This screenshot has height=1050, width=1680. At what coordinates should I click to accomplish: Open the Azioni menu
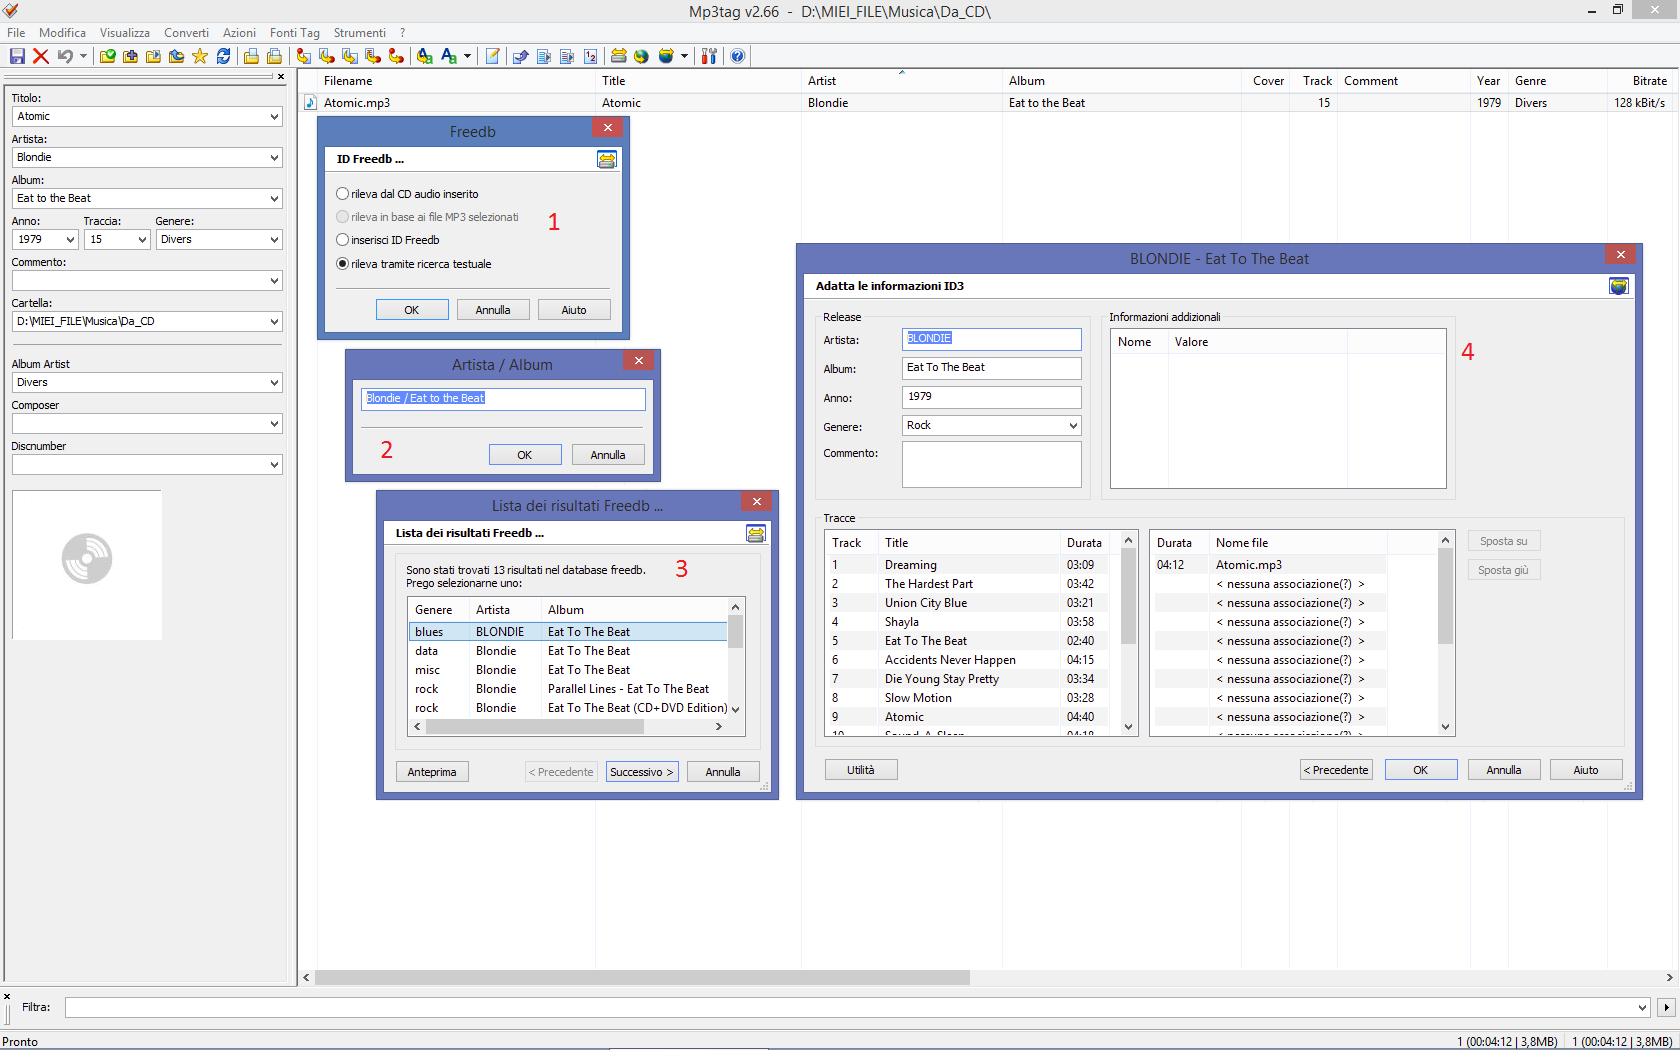[x=239, y=33]
